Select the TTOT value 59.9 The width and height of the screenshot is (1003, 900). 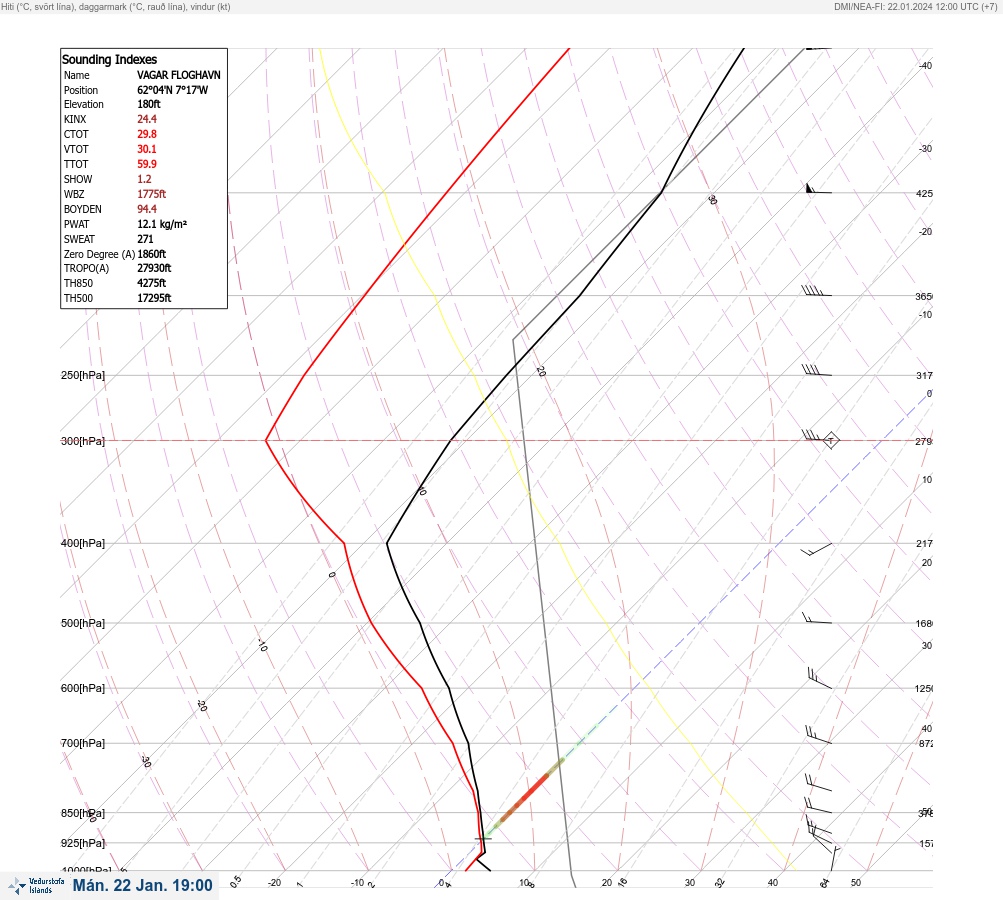pos(146,164)
